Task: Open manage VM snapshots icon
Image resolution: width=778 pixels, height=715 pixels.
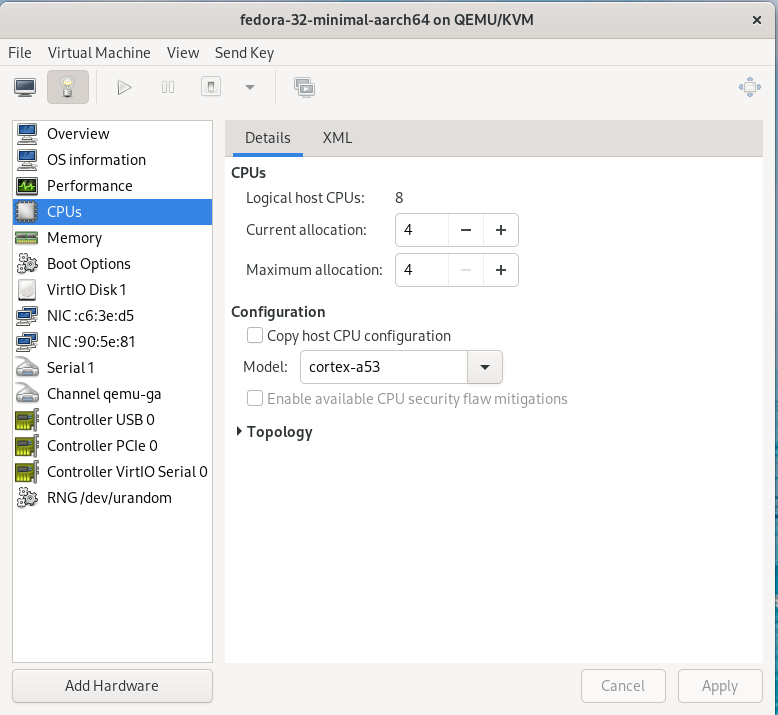Action: click(304, 87)
